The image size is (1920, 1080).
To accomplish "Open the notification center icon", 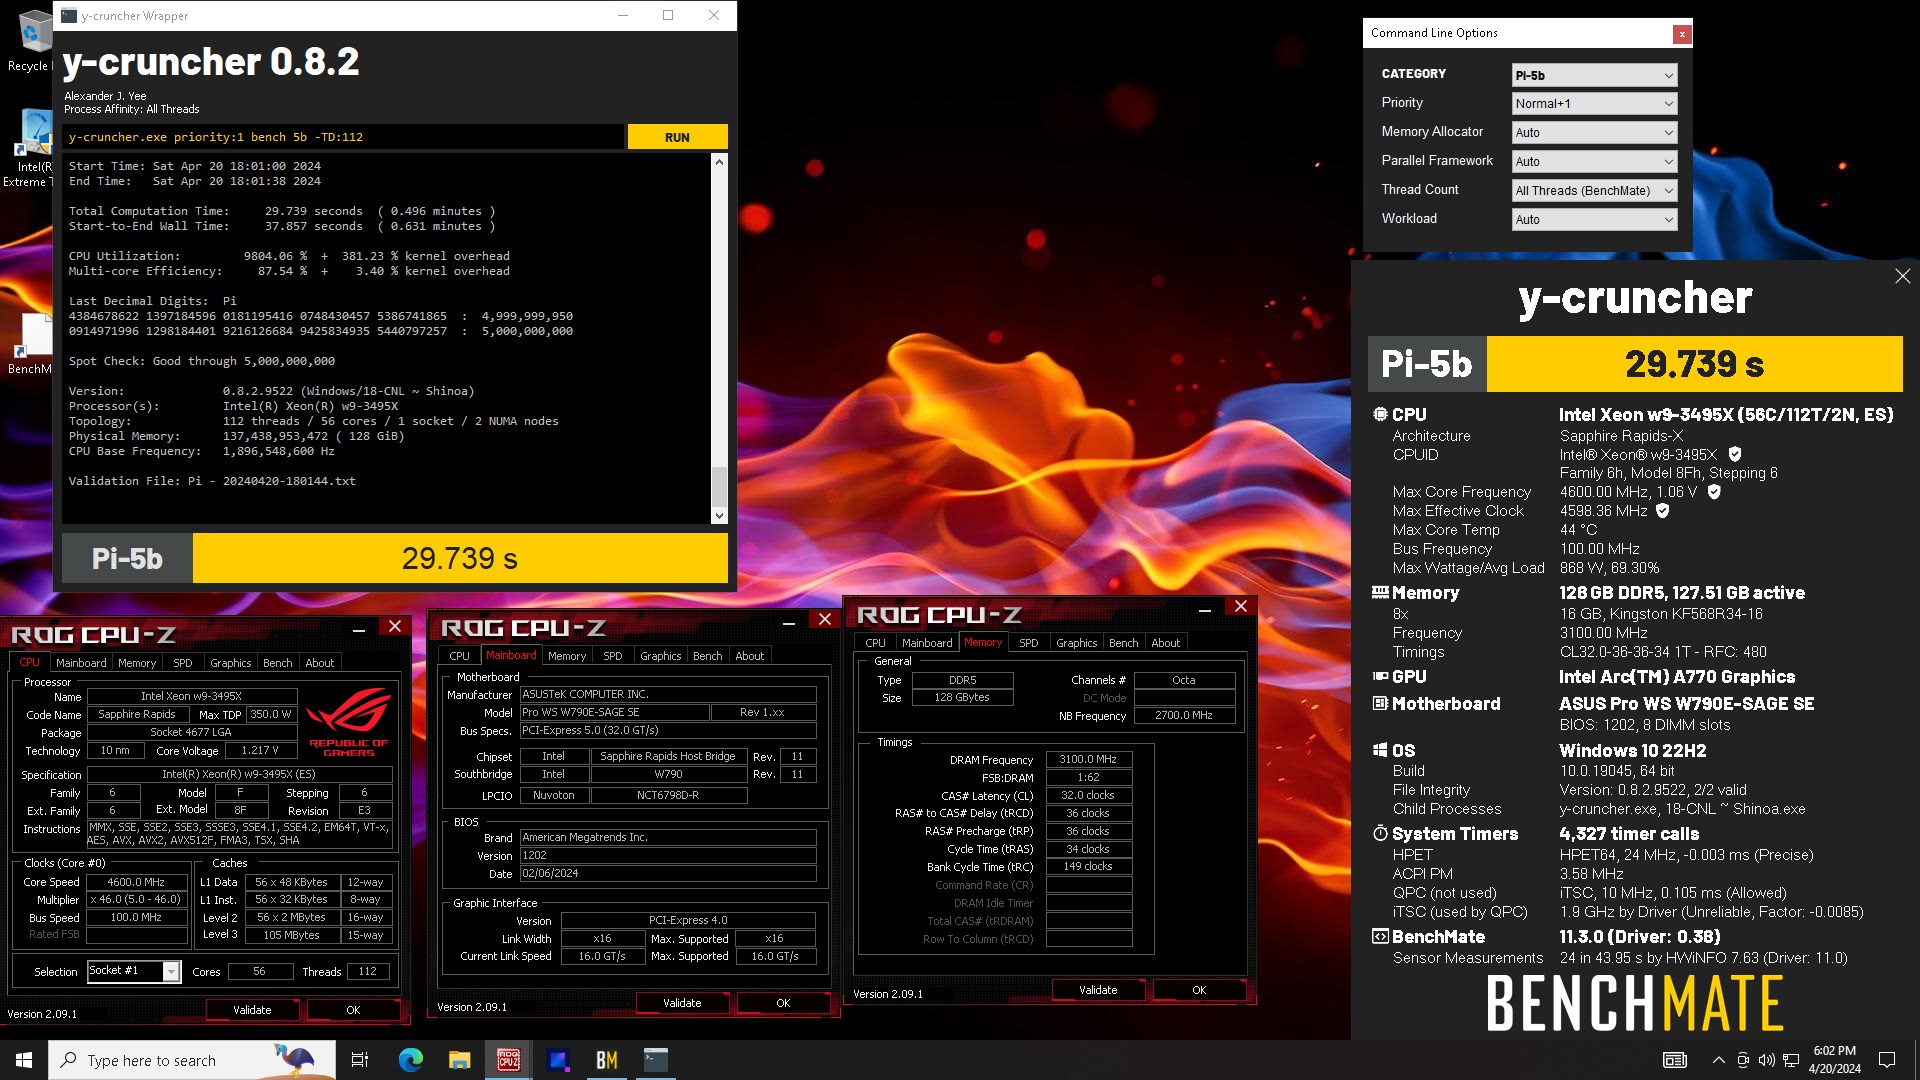I will (x=1887, y=1060).
